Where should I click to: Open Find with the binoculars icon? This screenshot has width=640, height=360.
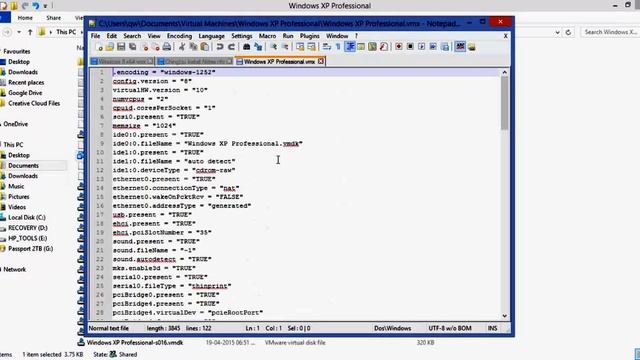pyautogui.click(x=246, y=47)
